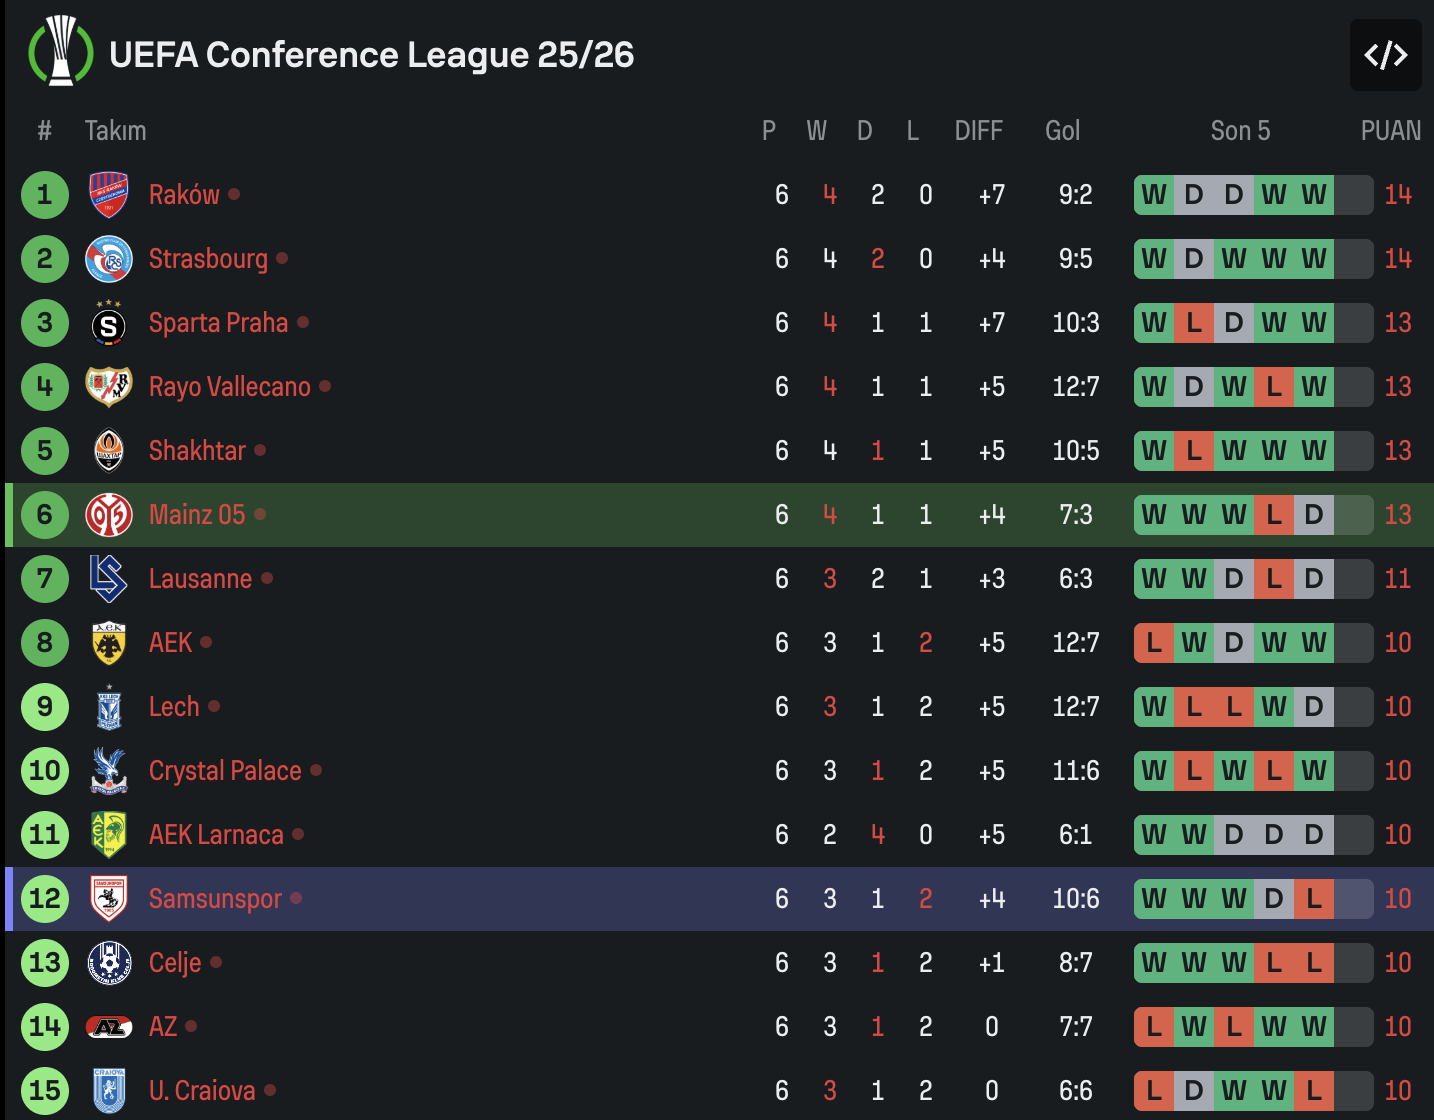Screen dimensions: 1434x1120
Task: Click the embed code icon button
Action: pos(1385,55)
